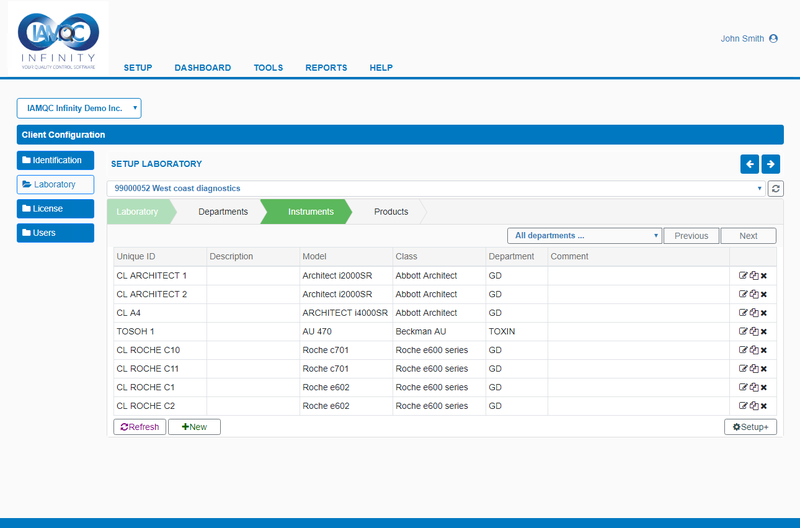The image size is (800, 528).
Task: Expand the West coast diagnostics laboratory selector
Action: (x=436, y=188)
